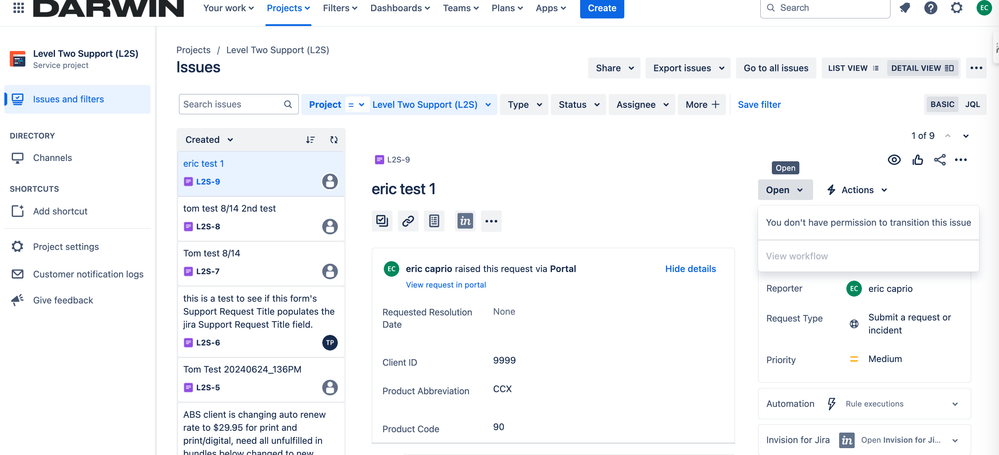Go to next issue with down chevron
999x455 pixels.
(966, 136)
